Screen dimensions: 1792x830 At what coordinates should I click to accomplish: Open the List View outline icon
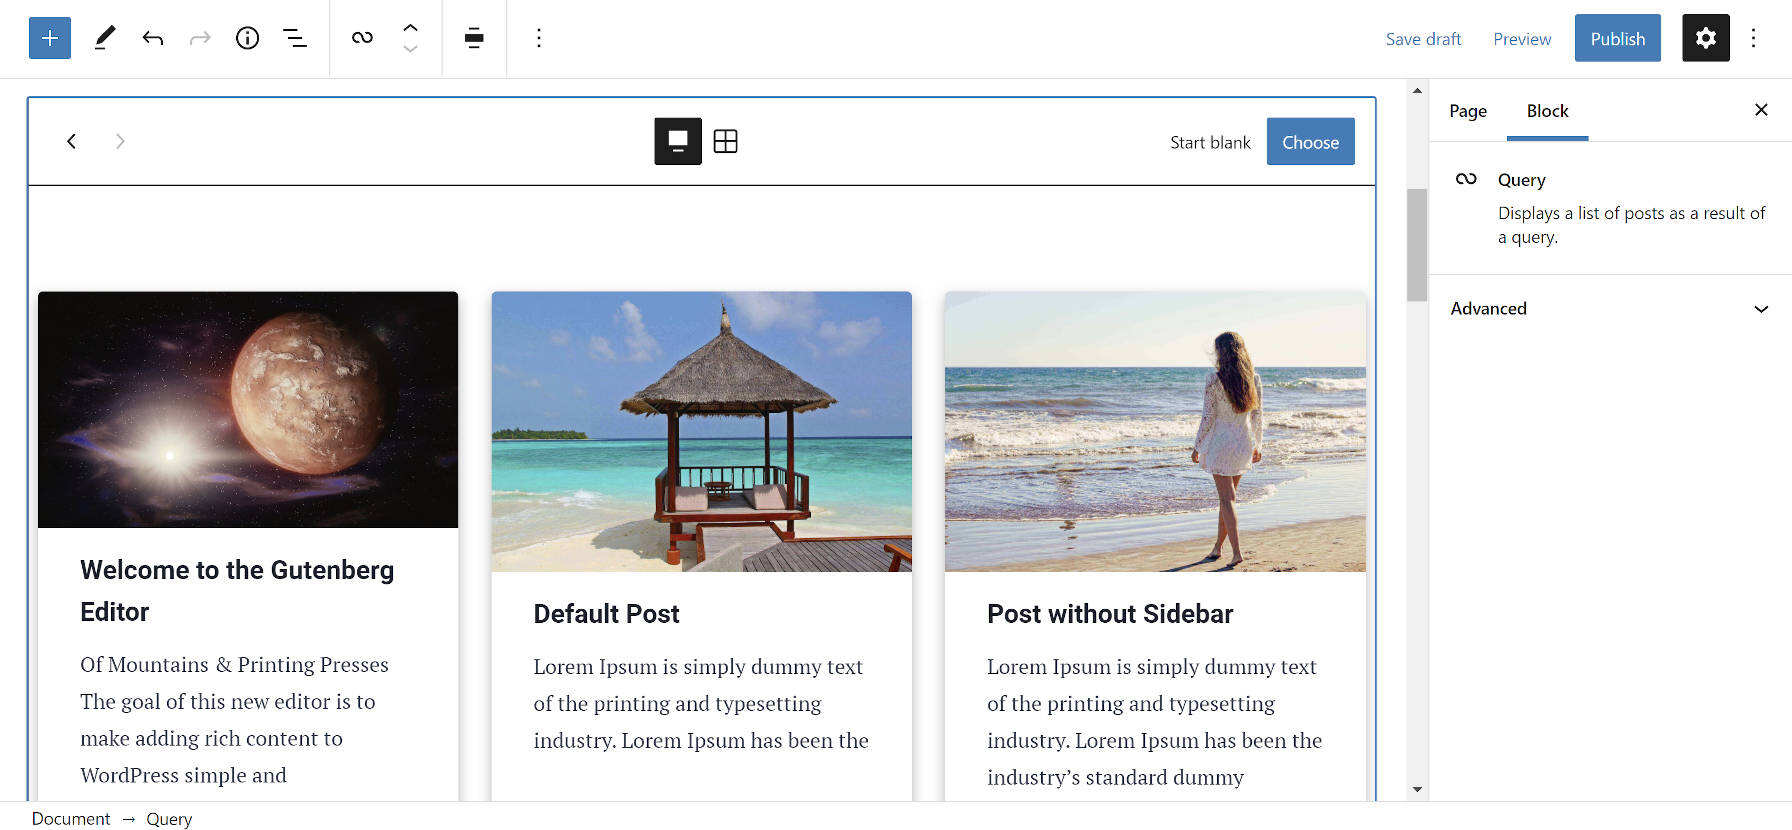pyautogui.click(x=295, y=38)
